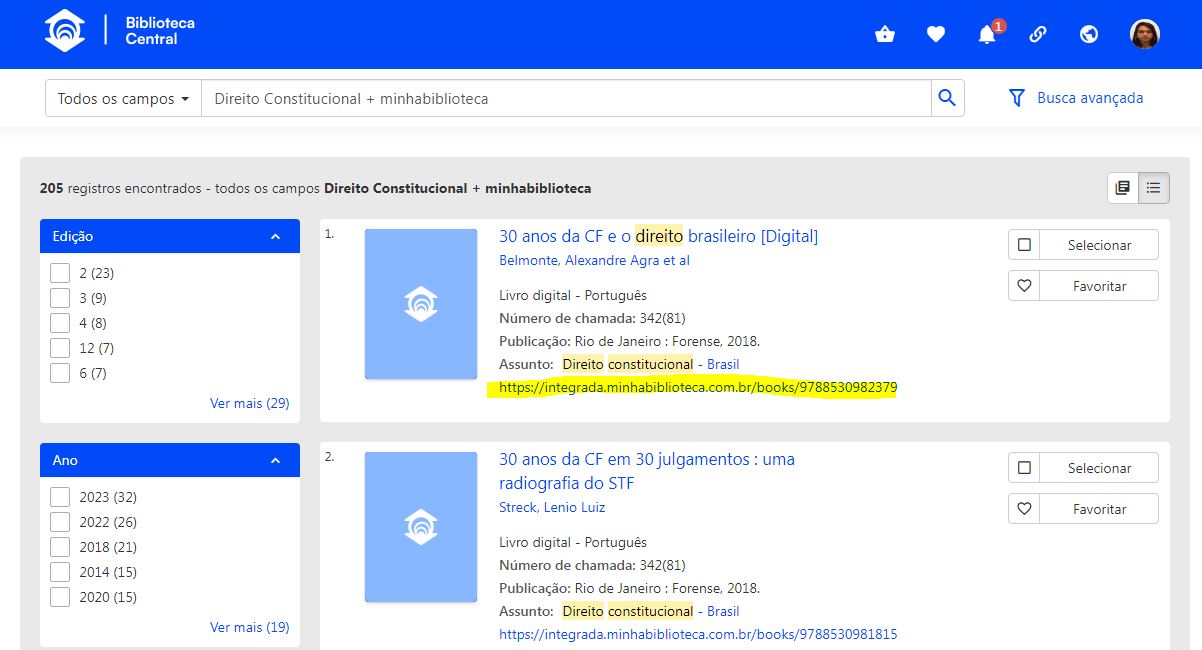Click the globe language icon
The image size is (1202, 650).
pos(1089,35)
